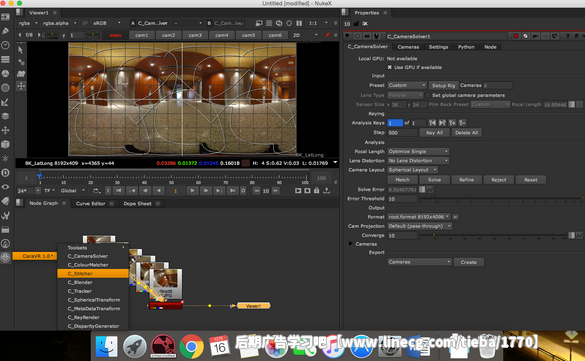
Task: Choose C_SphericalTransform from menu
Action: coord(93,300)
